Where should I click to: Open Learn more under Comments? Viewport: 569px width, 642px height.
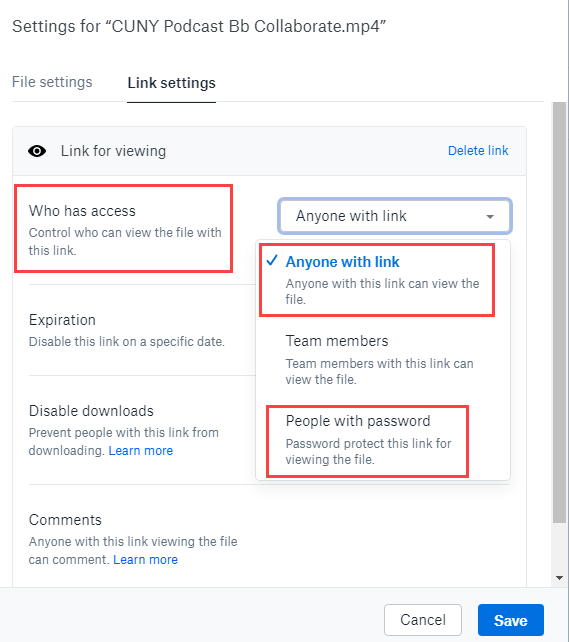145,560
